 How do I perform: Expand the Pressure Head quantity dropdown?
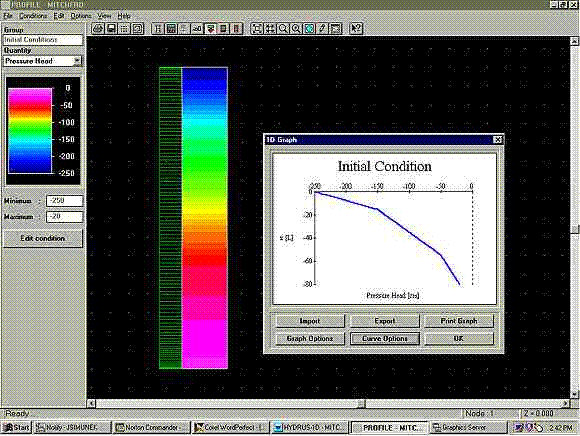(x=77, y=61)
